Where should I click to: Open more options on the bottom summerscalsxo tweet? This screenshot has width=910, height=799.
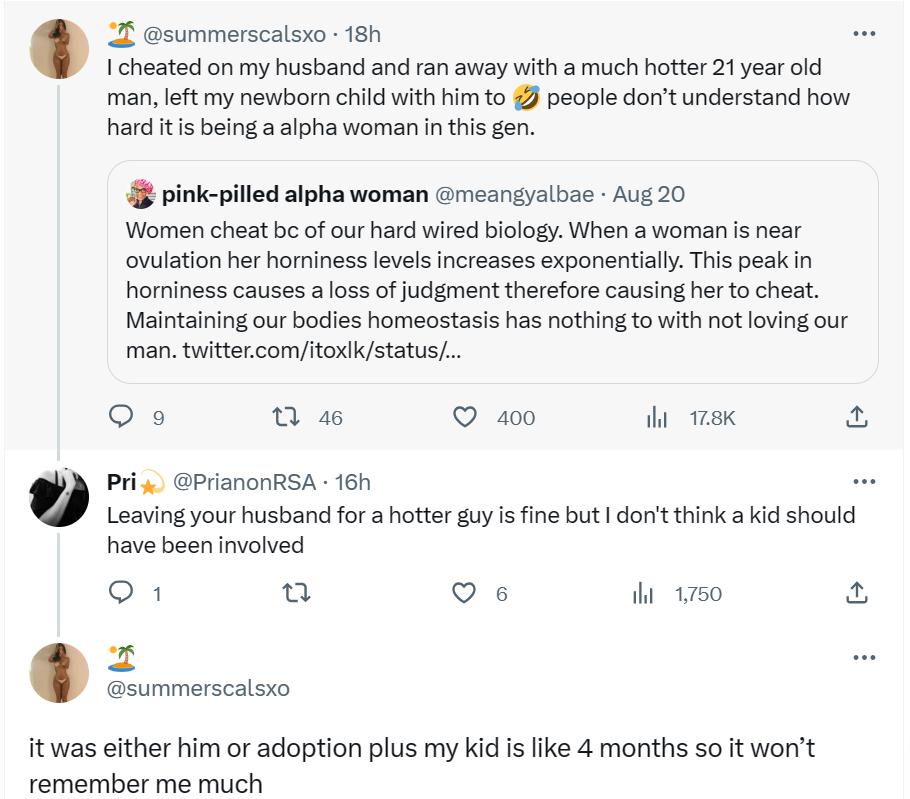point(864,657)
